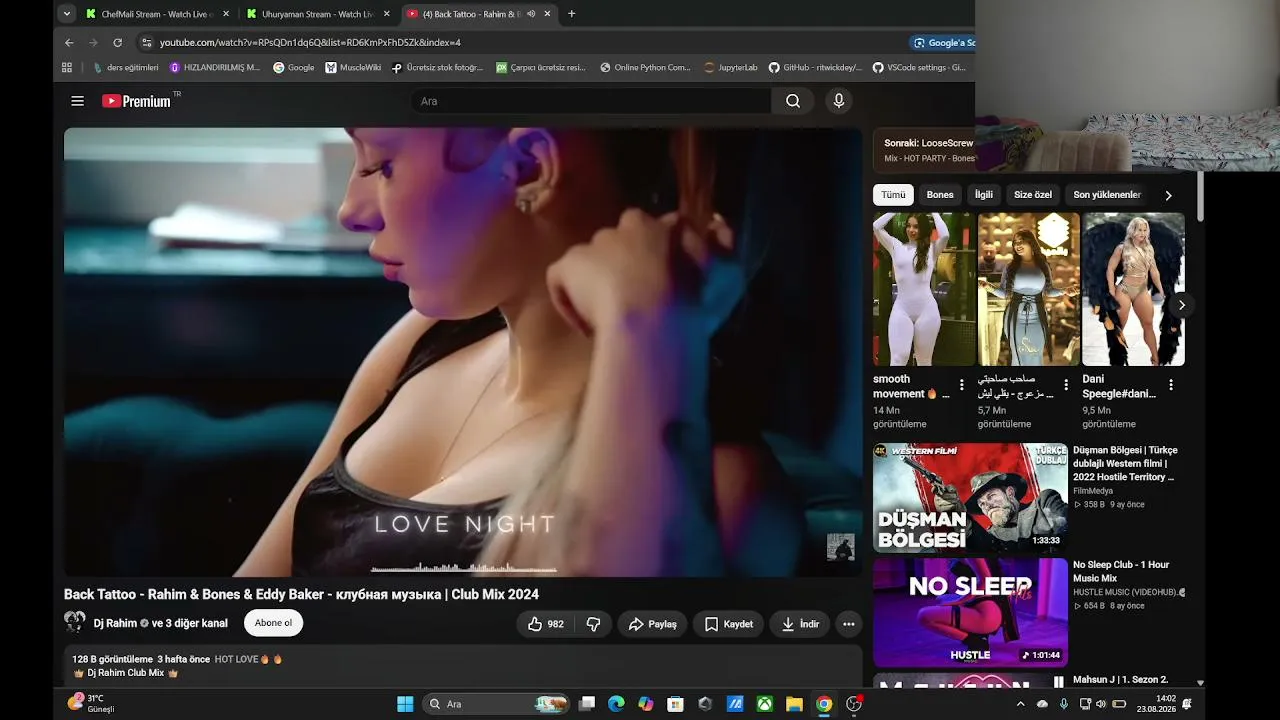This screenshot has height=720, width=1280.
Task: Open the Sonraki LooseScrew playlist panel
Action: 923,150
